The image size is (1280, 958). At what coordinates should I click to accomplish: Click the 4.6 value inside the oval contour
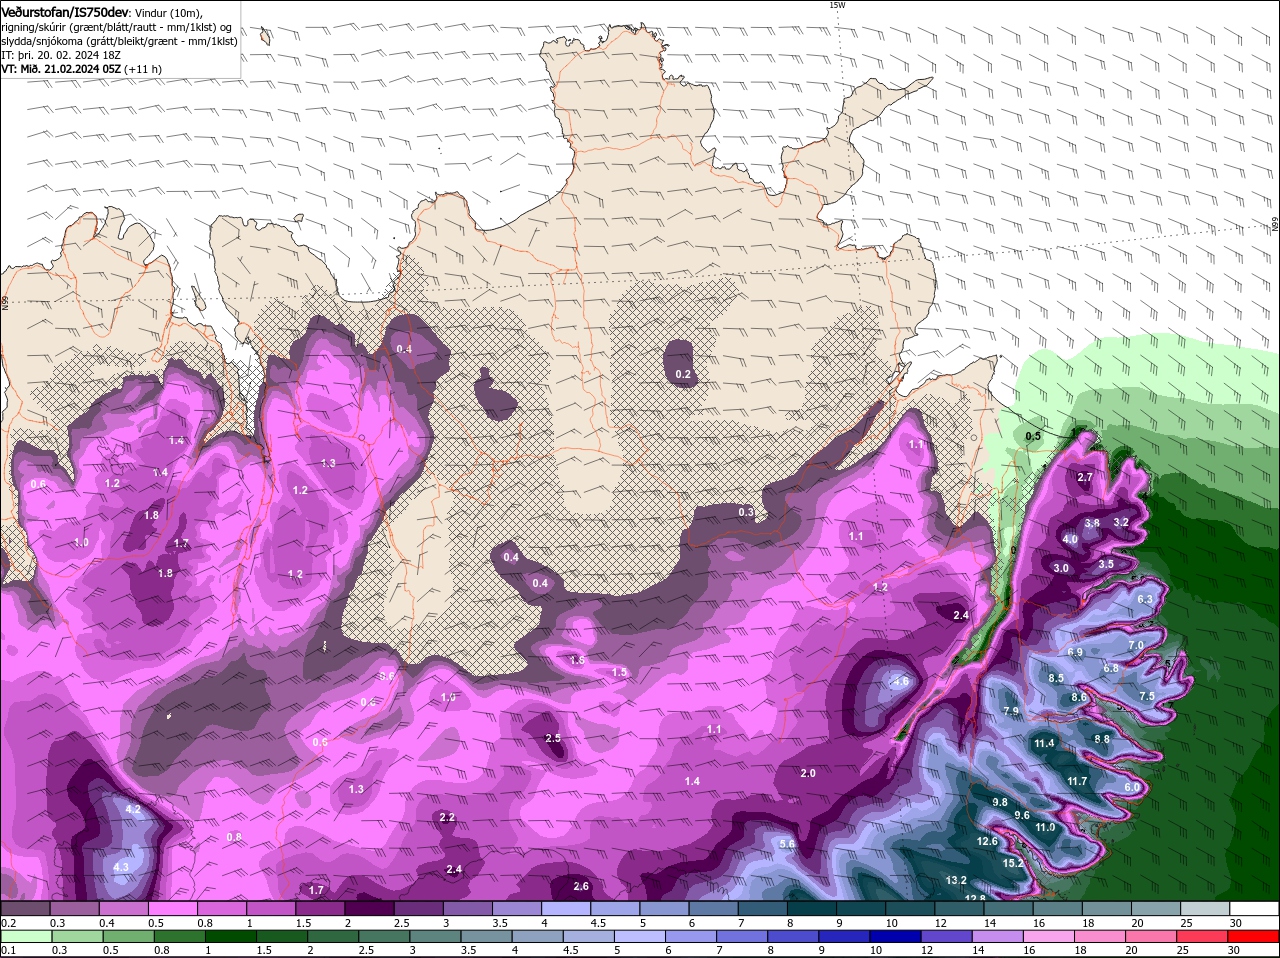tap(901, 681)
